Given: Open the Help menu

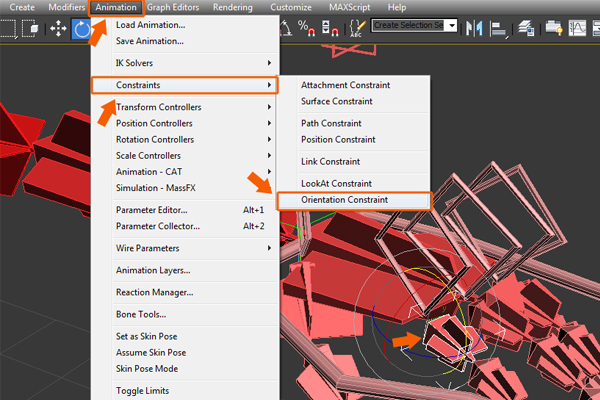Looking at the screenshot, I should pos(397,7).
